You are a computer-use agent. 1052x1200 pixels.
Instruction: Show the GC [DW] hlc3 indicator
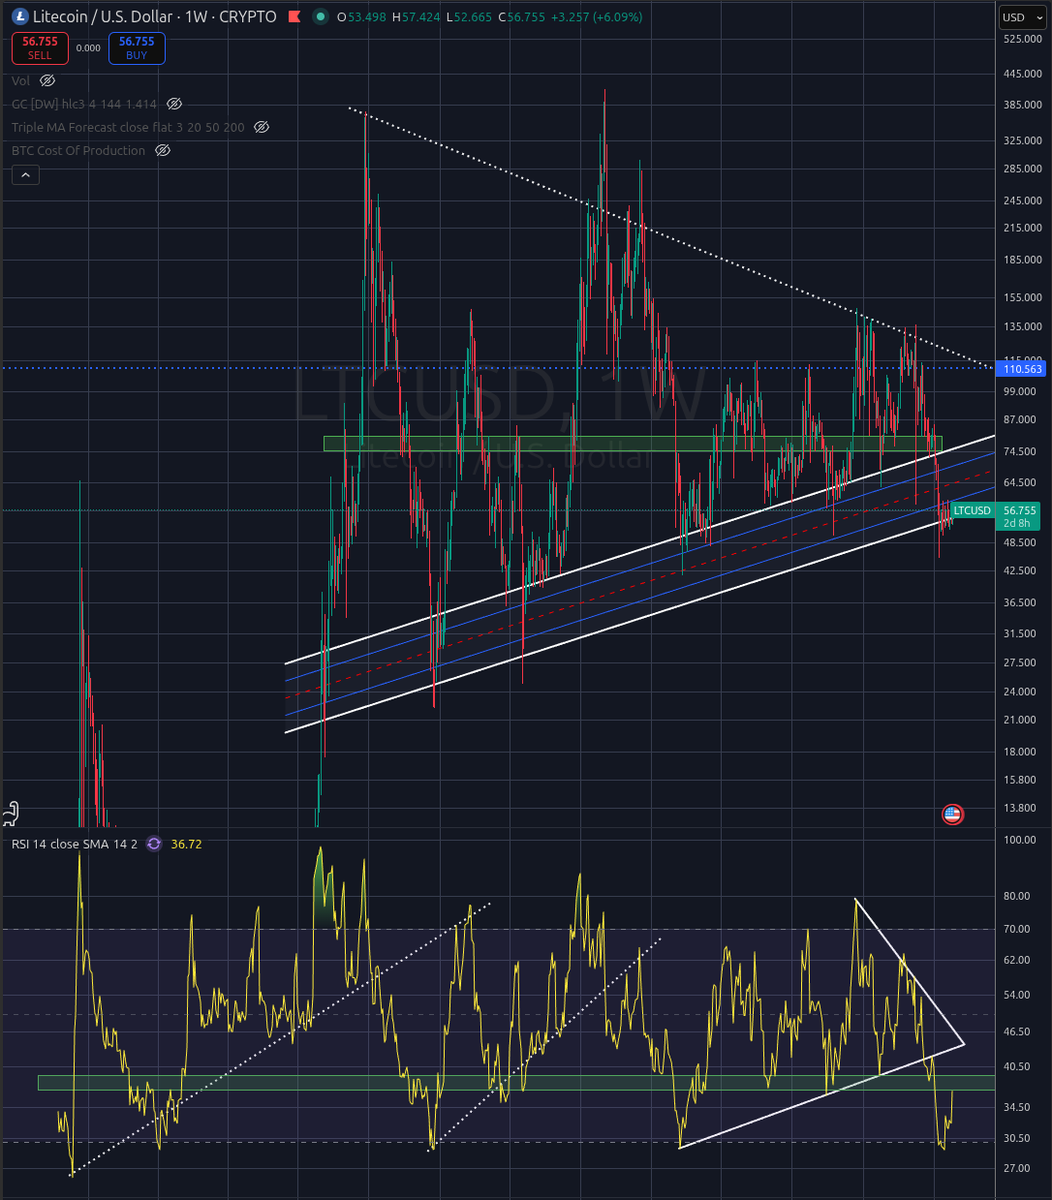pyautogui.click(x=174, y=104)
